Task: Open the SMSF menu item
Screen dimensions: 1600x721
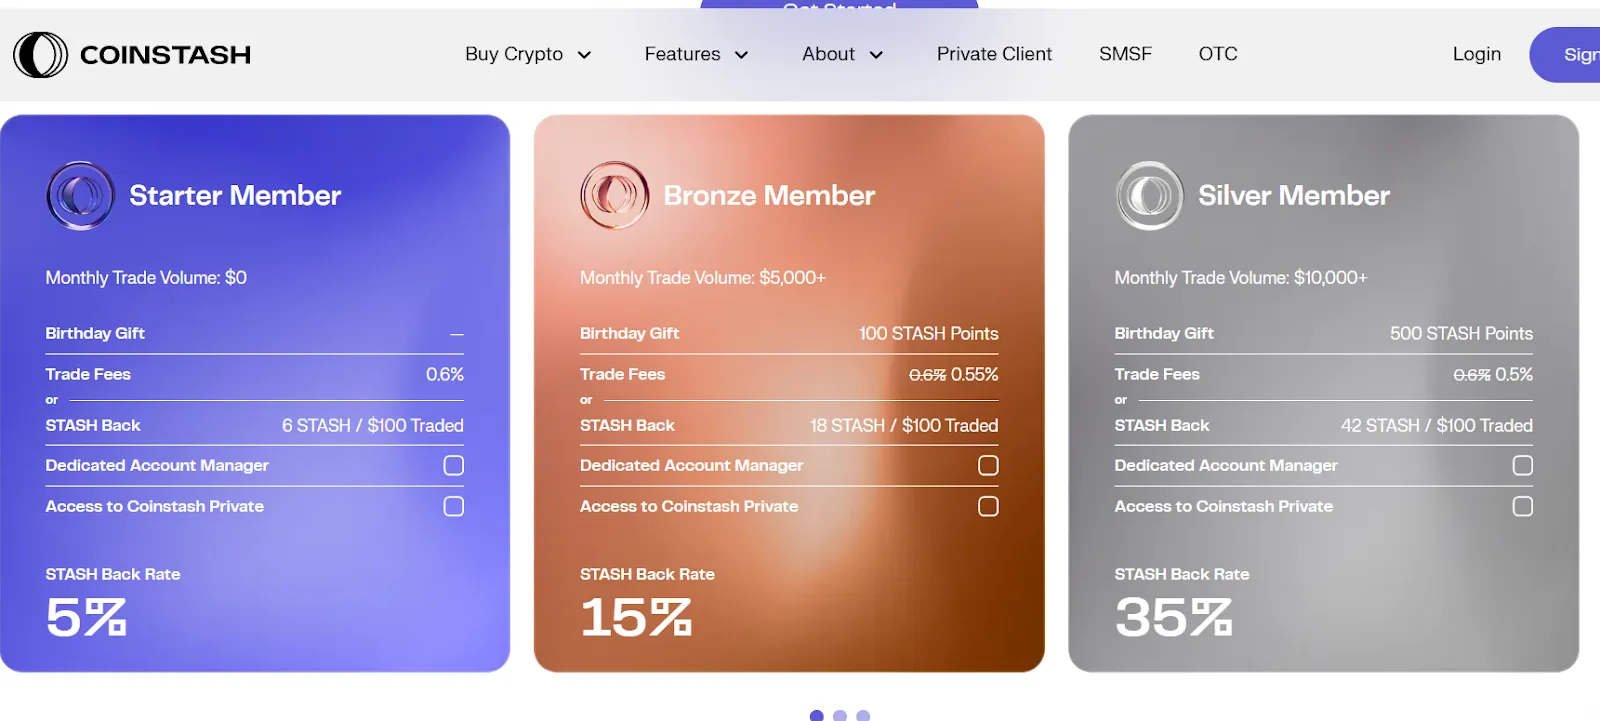Action: pyautogui.click(x=1125, y=54)
